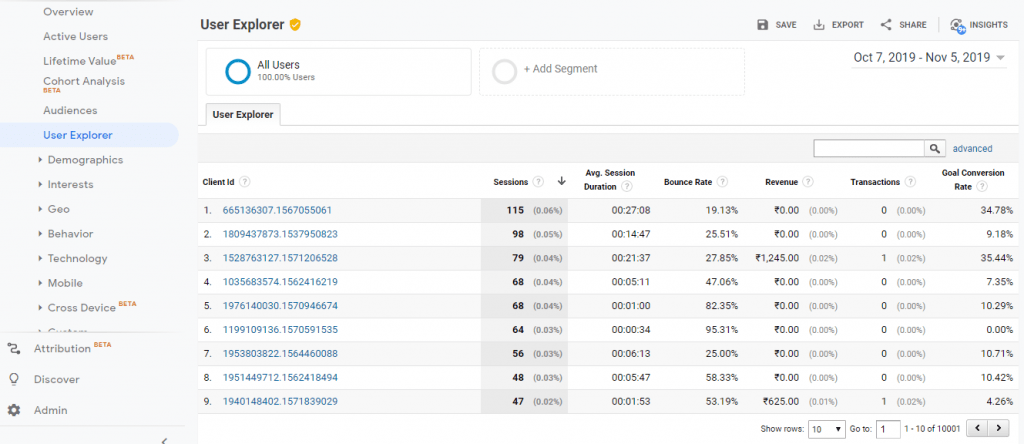Open client 1035683574.1562416219
Image resolution: width=1024 pixels, height=444 pixels.
[x=280, y=282]
